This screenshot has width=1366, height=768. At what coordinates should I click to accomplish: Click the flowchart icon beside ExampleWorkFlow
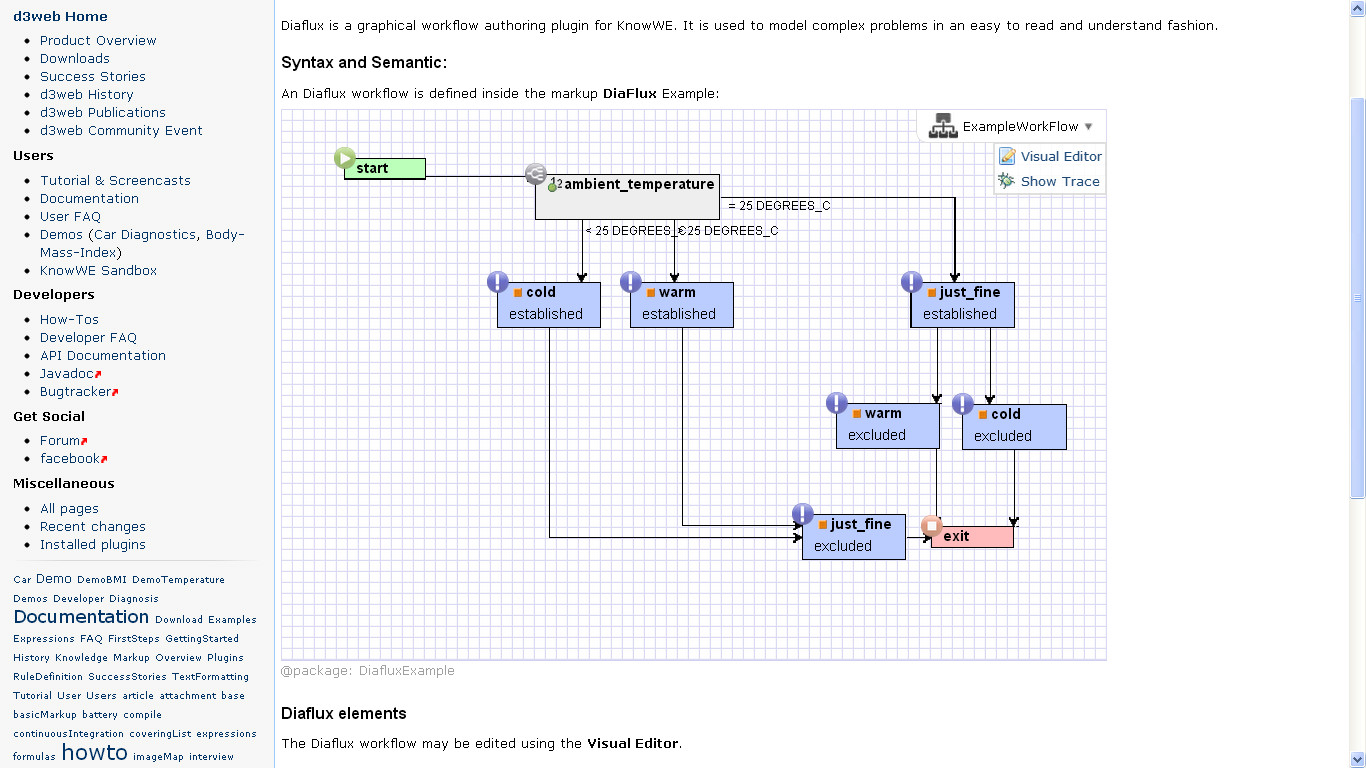[943, 126]
